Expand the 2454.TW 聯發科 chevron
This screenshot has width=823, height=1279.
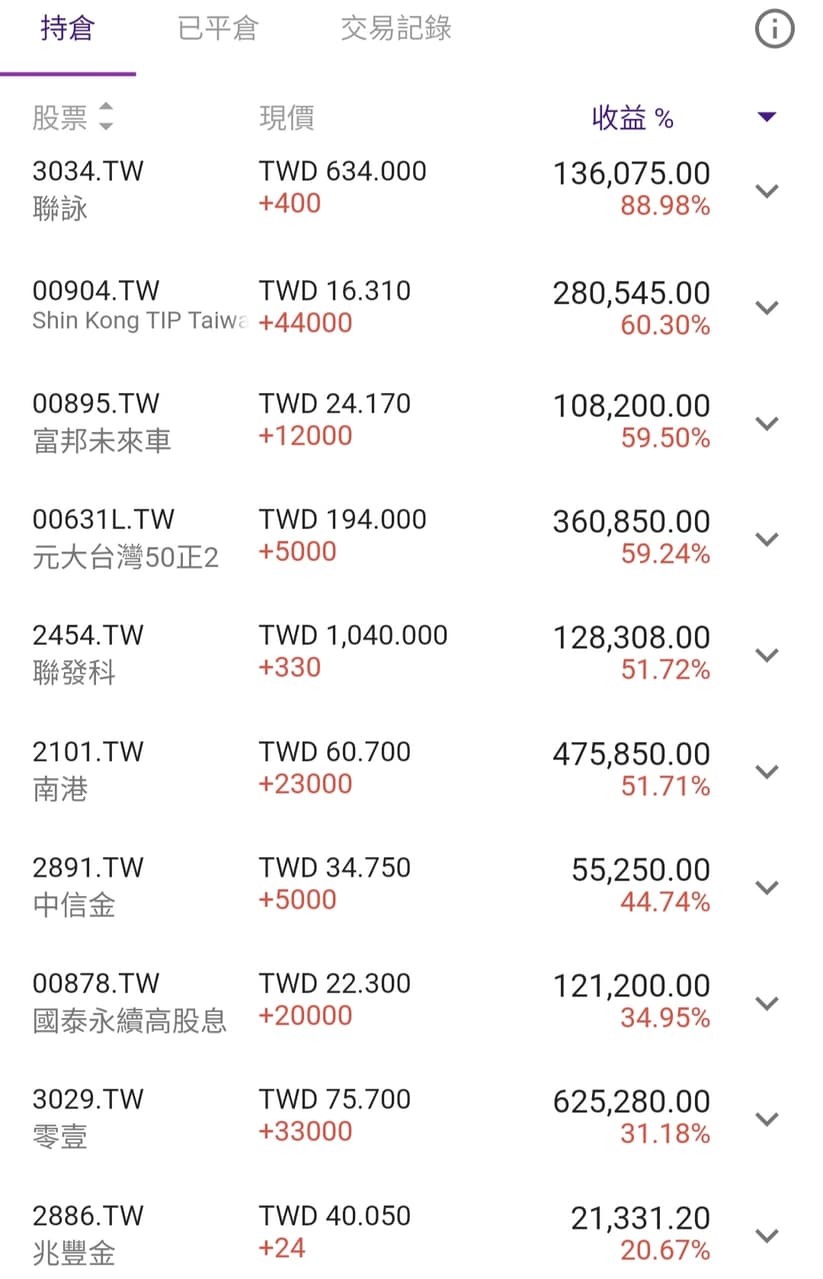click(766, 655)
